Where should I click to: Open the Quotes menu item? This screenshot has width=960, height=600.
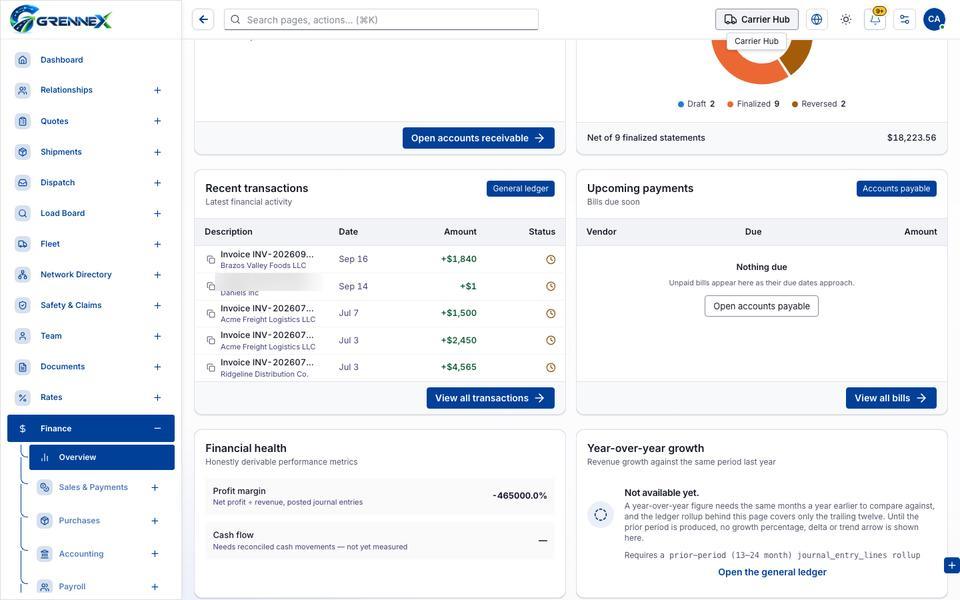91,121
